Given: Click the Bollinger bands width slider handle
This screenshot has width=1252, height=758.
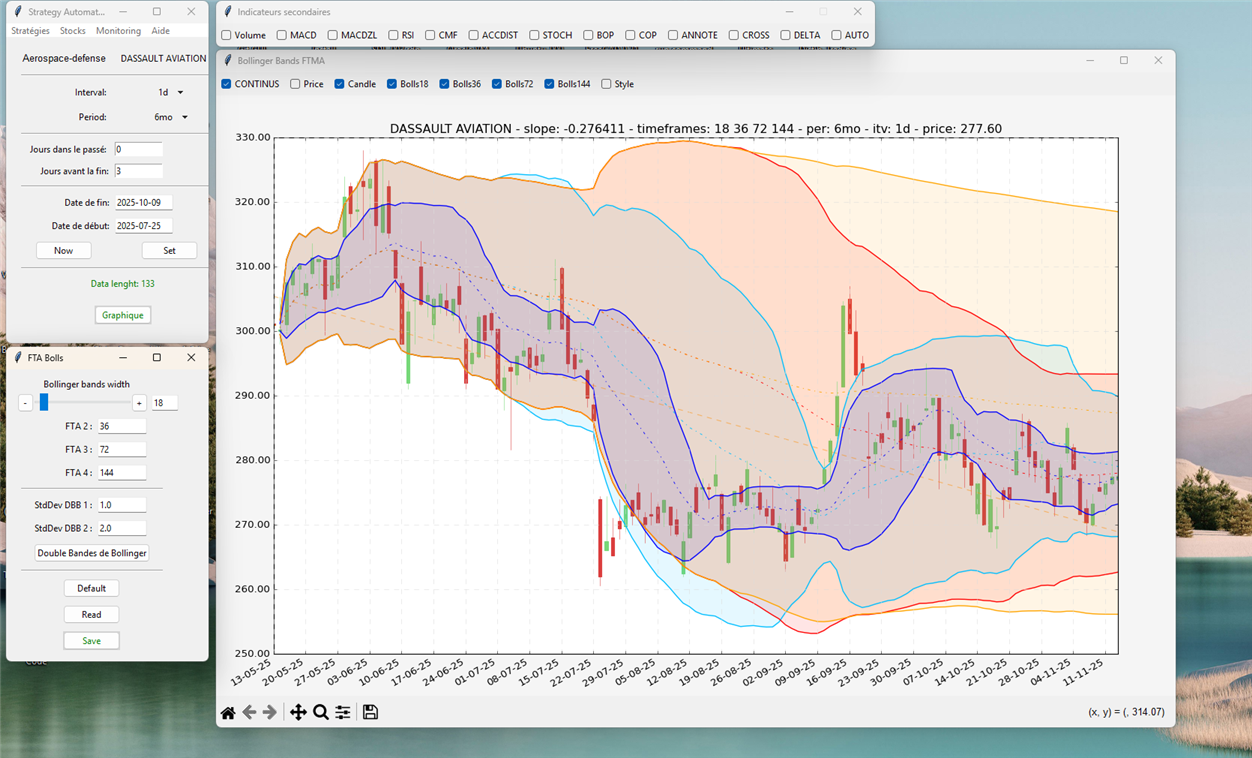Looking at the screenshot, I should (x=44, y=402).
